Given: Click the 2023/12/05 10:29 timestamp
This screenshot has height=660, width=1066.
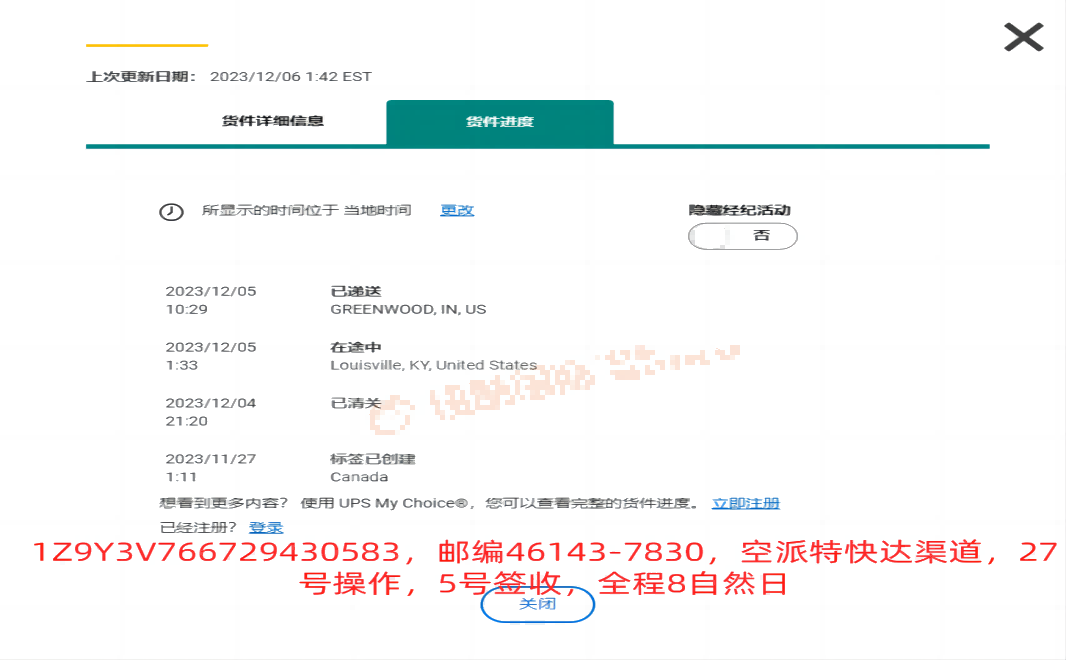Looking at the screenshot, I should pyautogui.click(x=211, y=300).
